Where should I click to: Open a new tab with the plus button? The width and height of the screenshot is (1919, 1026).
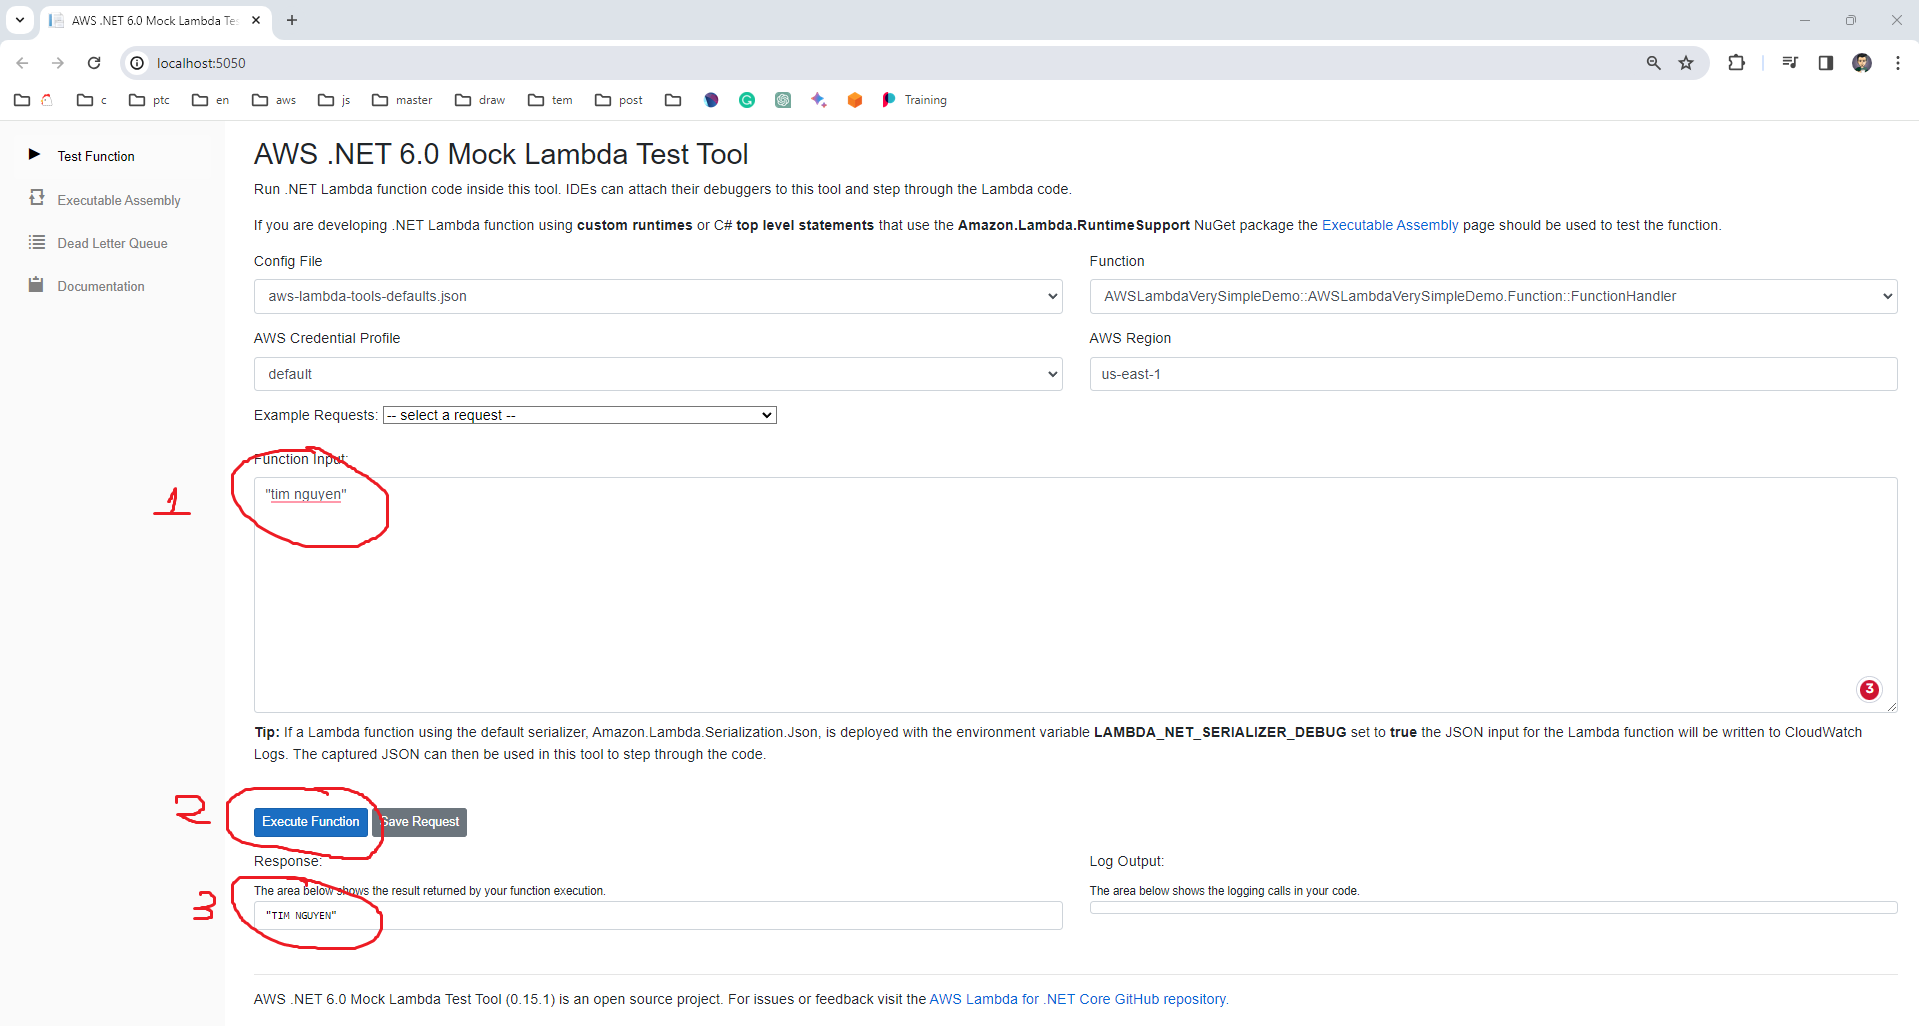292,20
